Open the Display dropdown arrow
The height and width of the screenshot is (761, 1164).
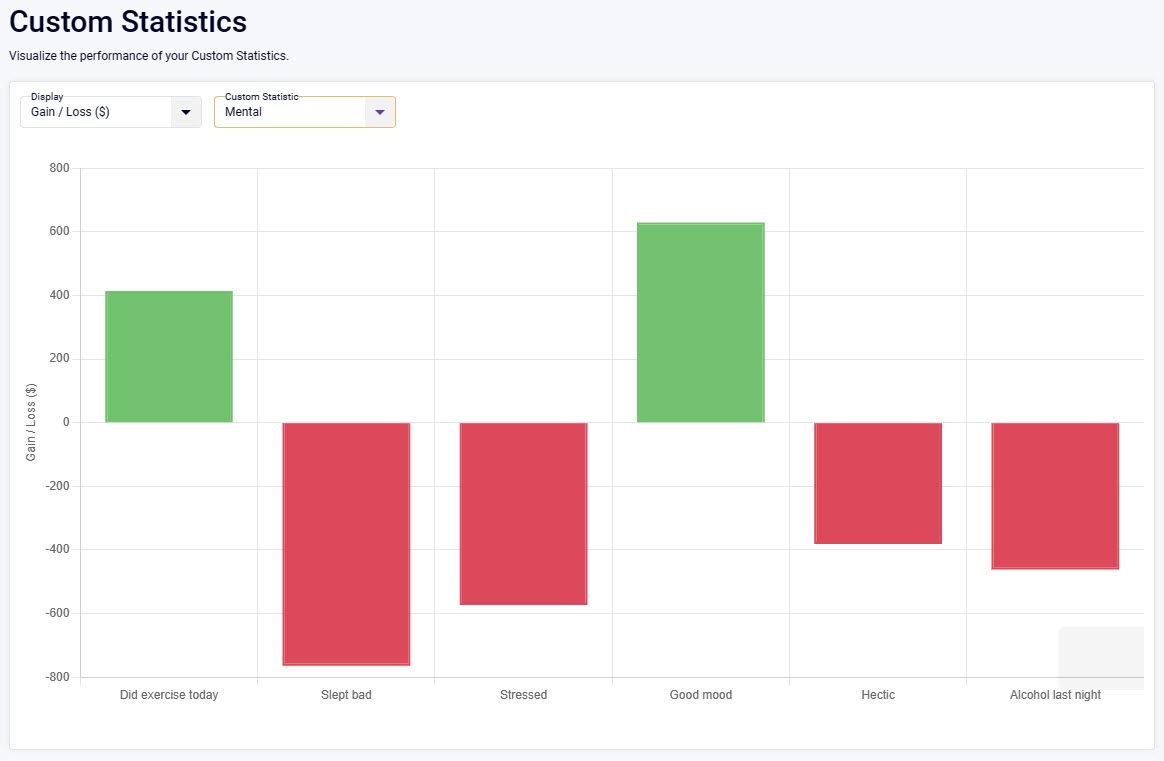(186, 112)
